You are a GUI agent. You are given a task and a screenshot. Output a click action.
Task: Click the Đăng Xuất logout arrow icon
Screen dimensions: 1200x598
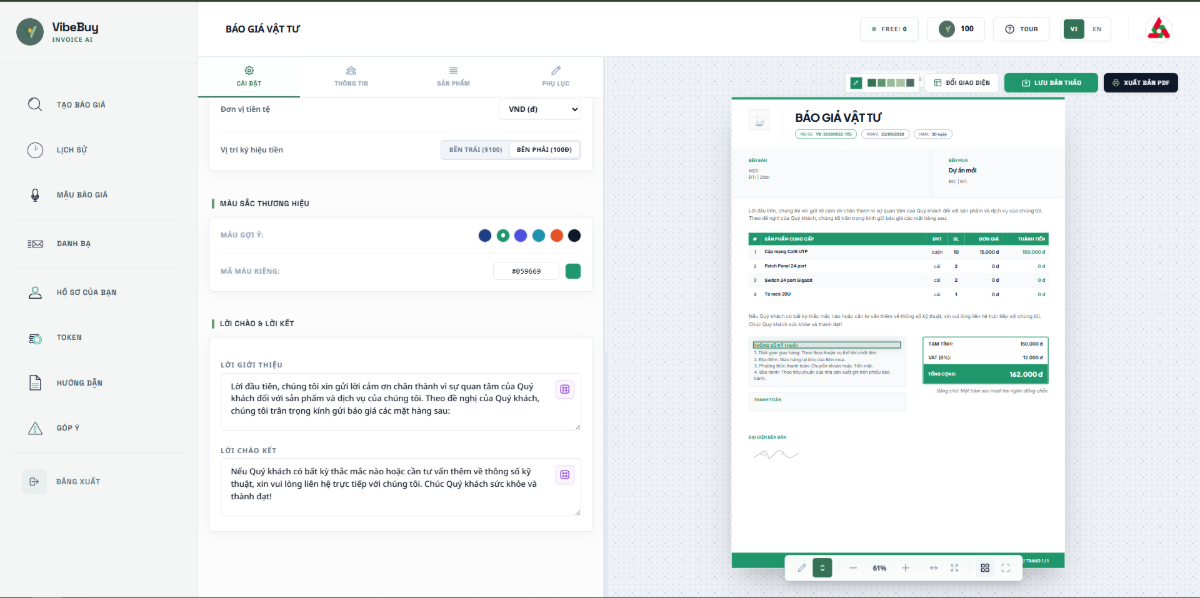click(35, 482)
